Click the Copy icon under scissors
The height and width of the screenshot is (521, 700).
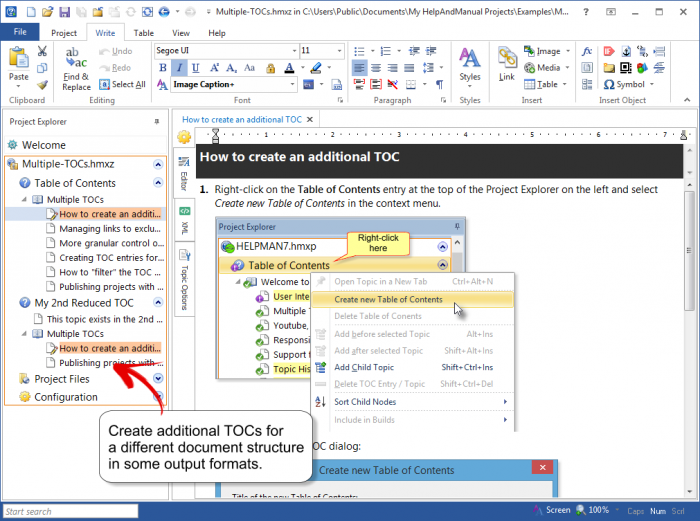(42, 68)
